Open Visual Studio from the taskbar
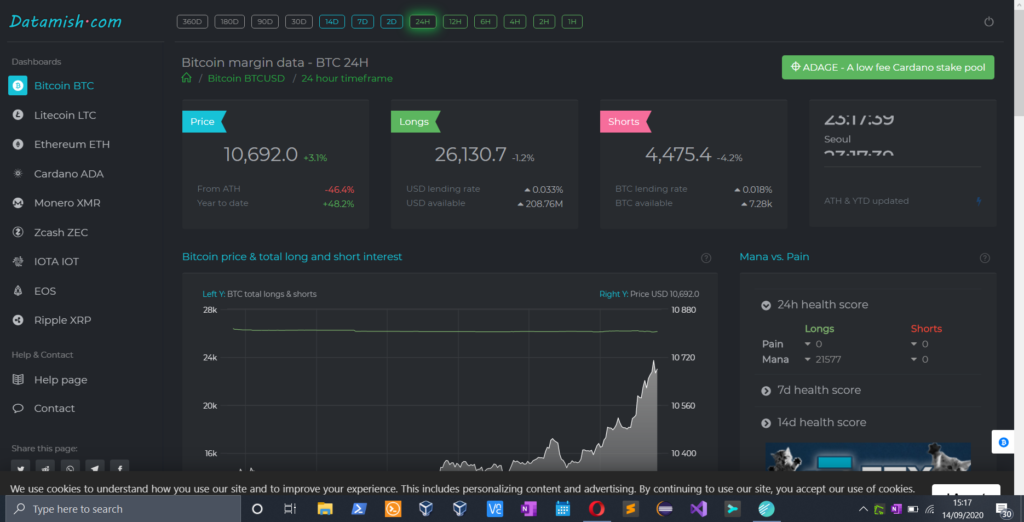Screen dimensions: 1024x522 pos(698,508)
